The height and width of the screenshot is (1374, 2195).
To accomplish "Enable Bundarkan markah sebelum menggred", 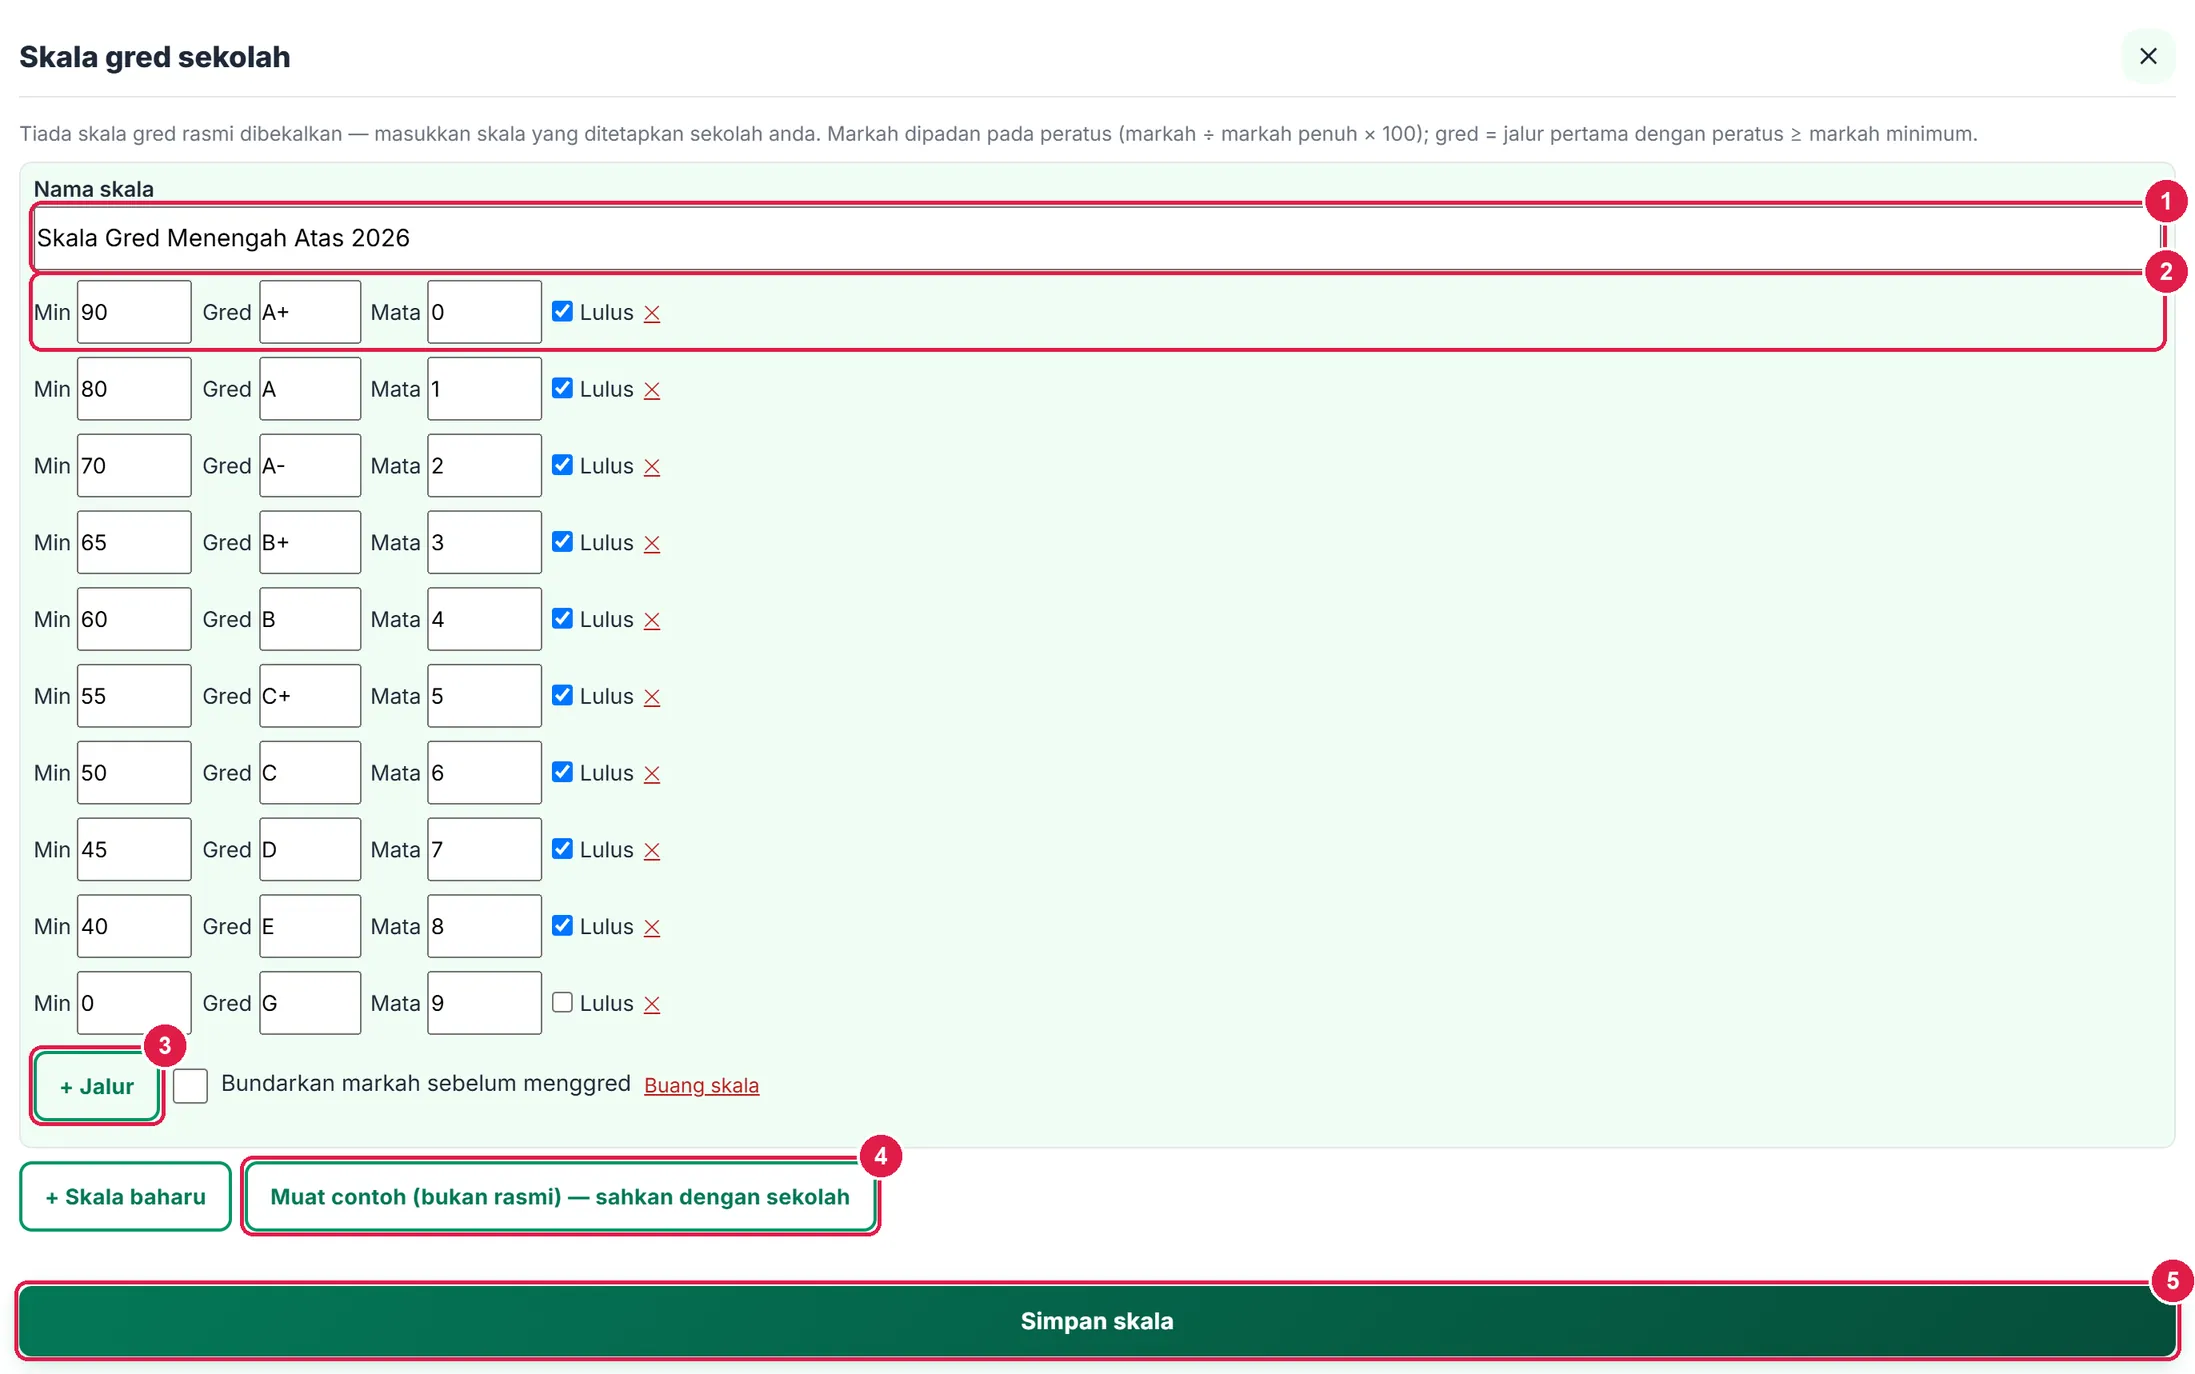I will 190,1085.
